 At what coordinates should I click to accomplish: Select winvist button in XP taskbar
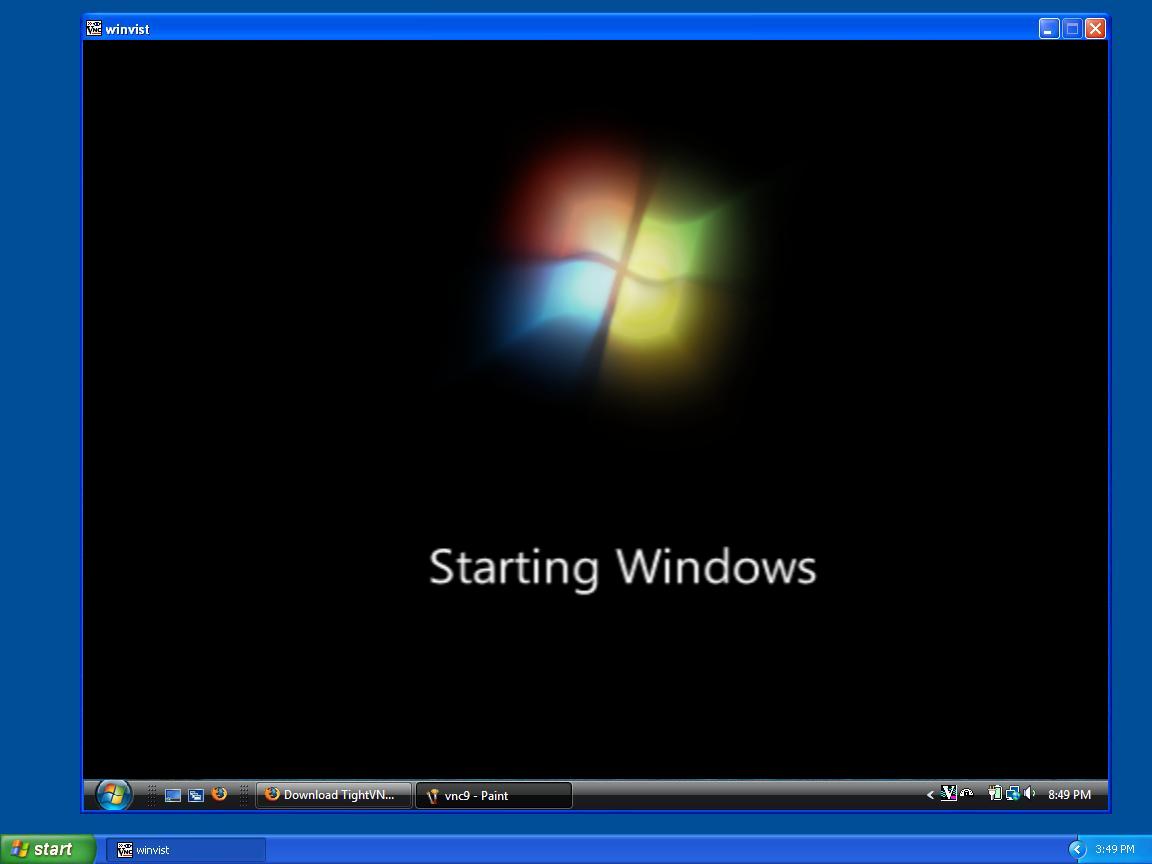[186, 850]
